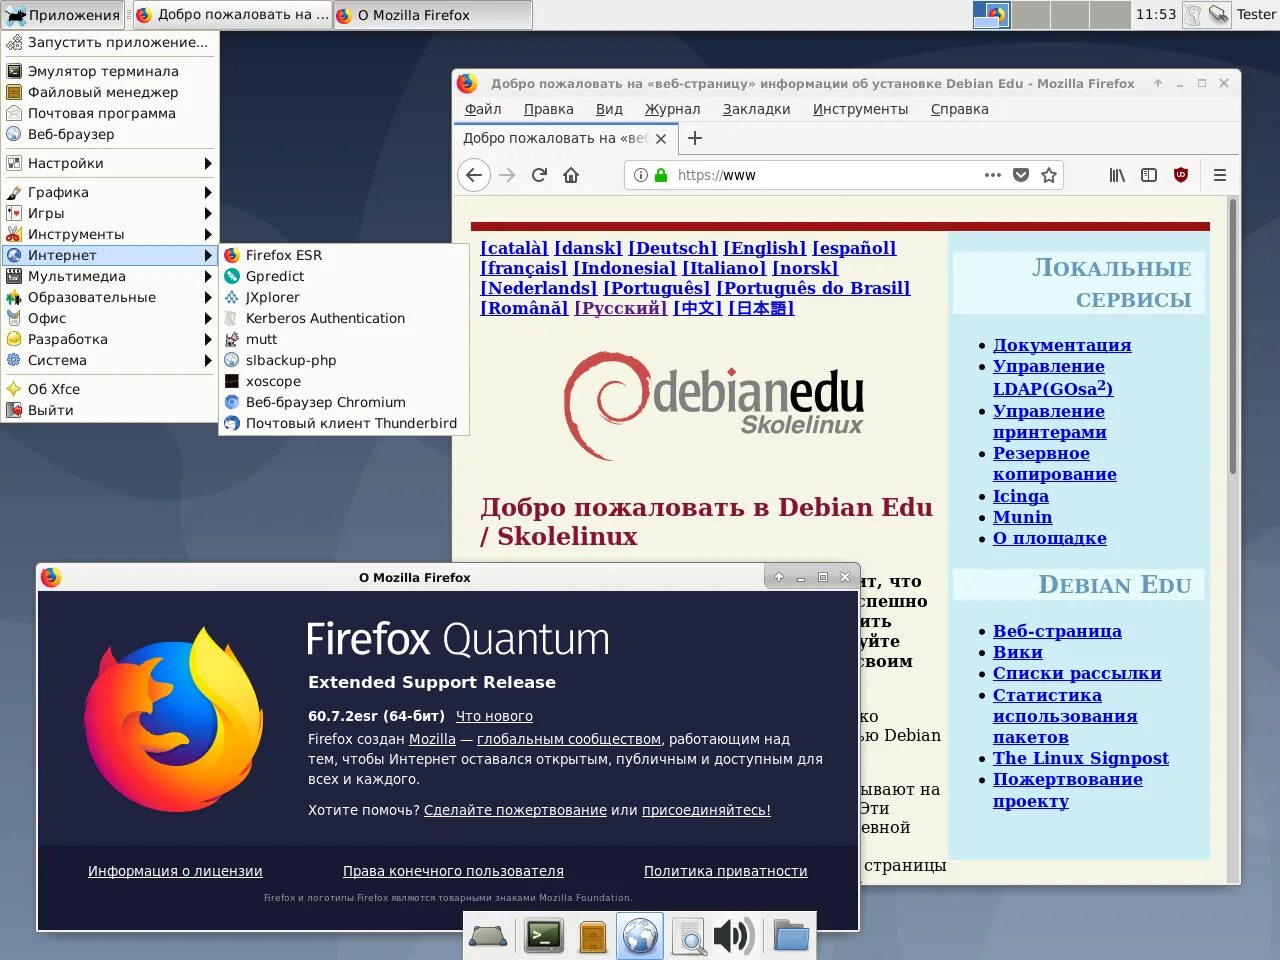Open Эмулятор терминала from menu
The image size is (1280, 960).
tap(110, 71)
